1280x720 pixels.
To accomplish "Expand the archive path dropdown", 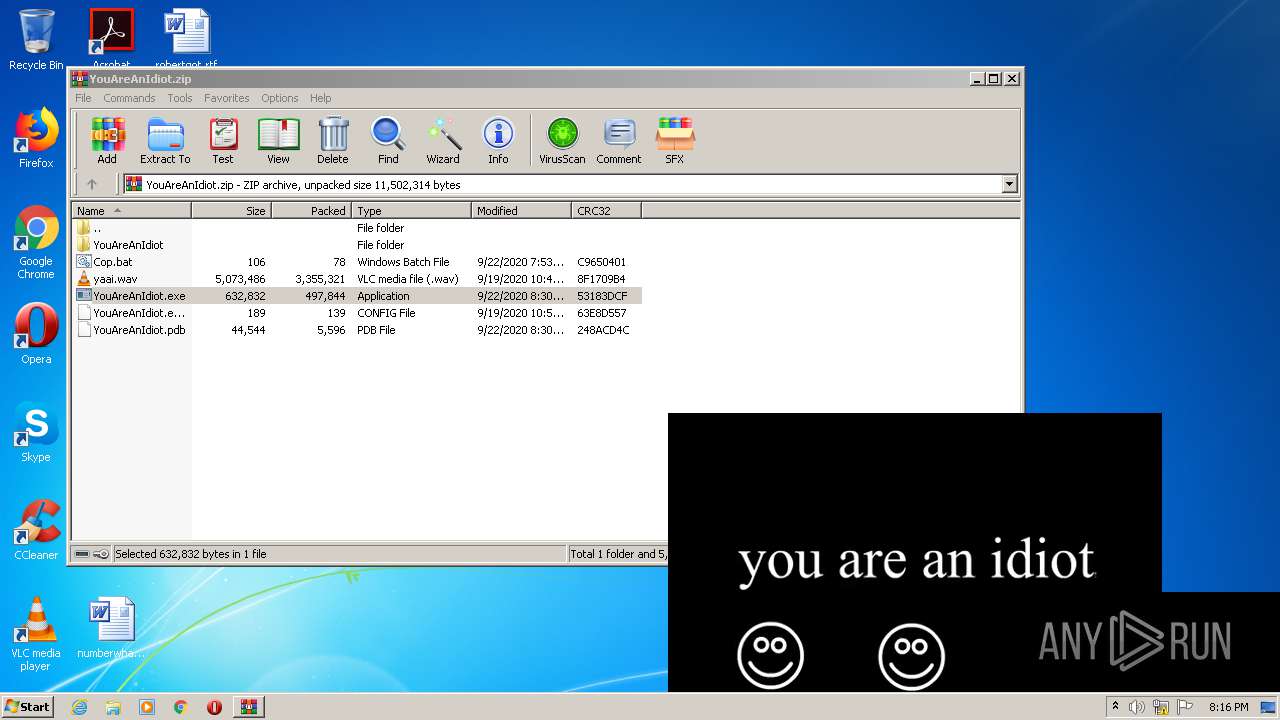I will coord(1009,184).
